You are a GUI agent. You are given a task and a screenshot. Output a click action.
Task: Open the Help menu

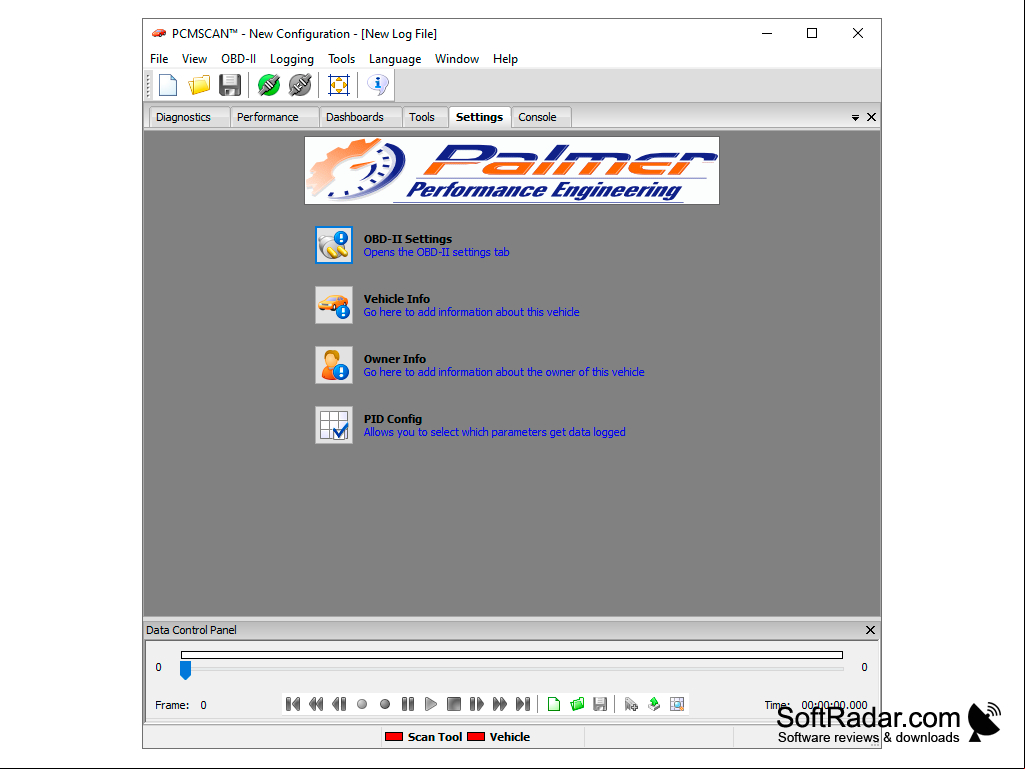(x=505, y=59)
